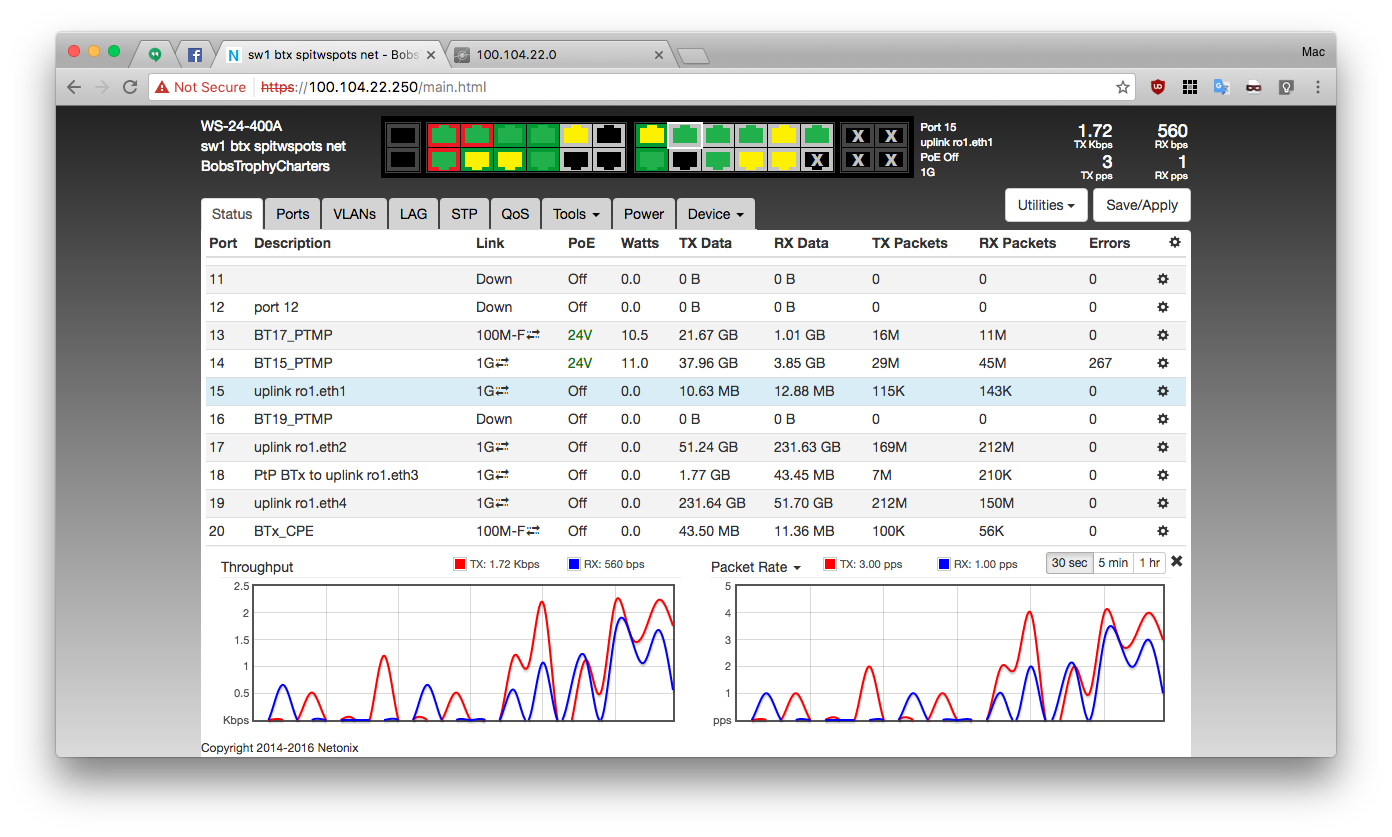Click the browser back arrow

coord(74,87)
